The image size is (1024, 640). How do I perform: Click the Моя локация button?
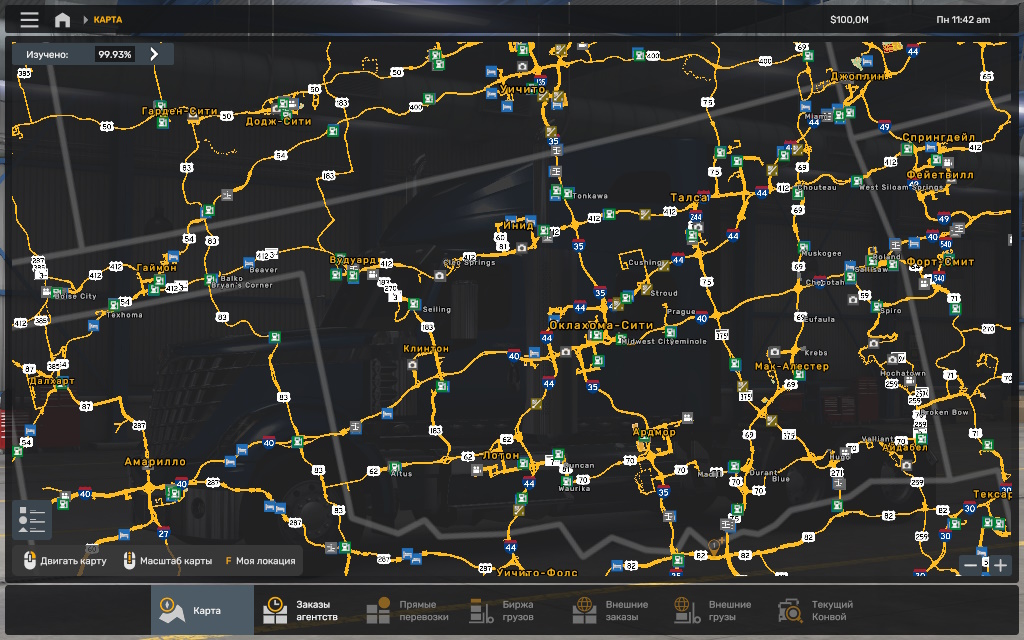(260, 561)
